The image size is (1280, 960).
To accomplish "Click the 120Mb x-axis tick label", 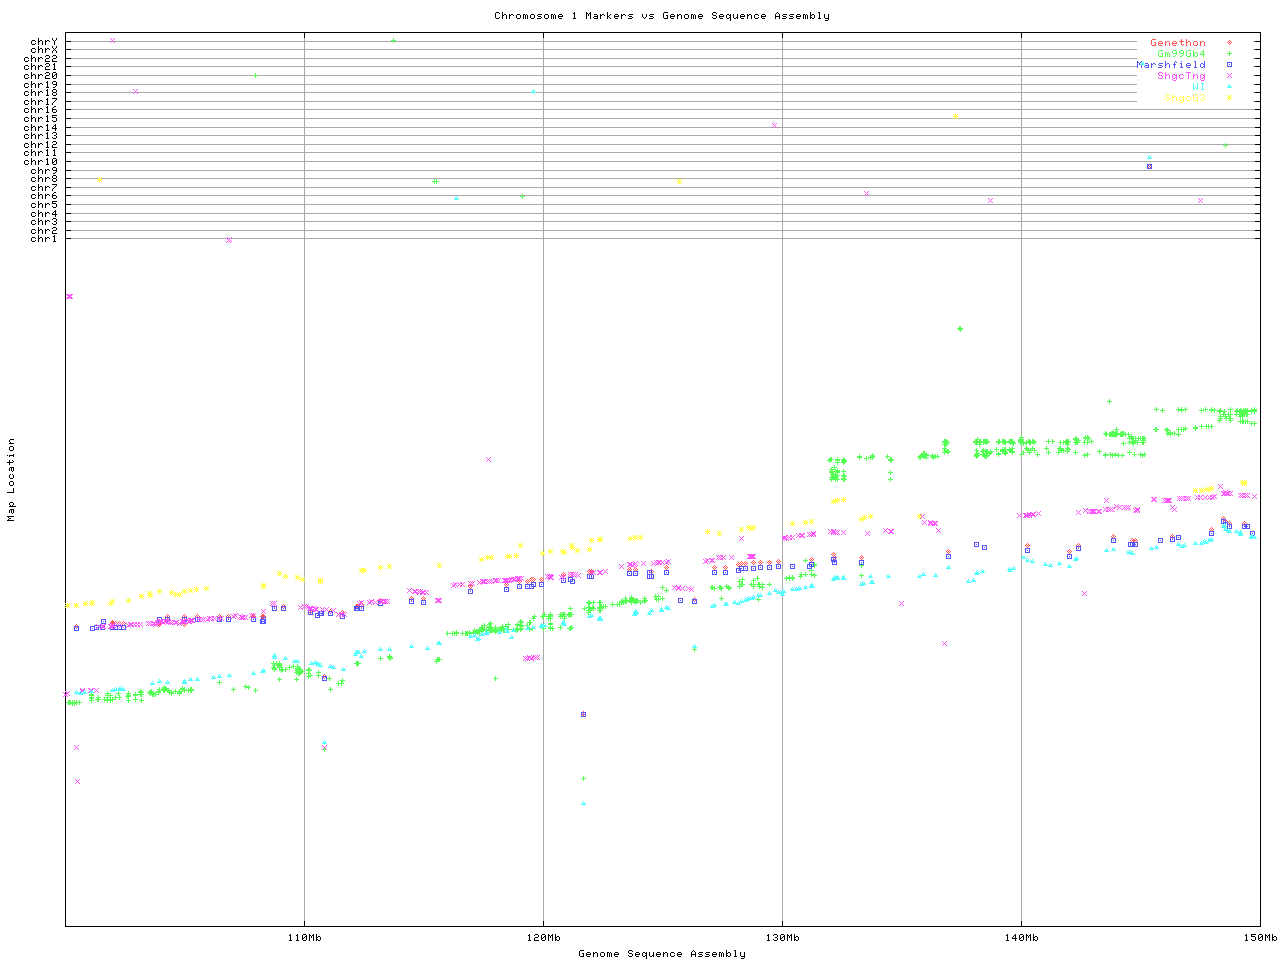I will [543, 938].
